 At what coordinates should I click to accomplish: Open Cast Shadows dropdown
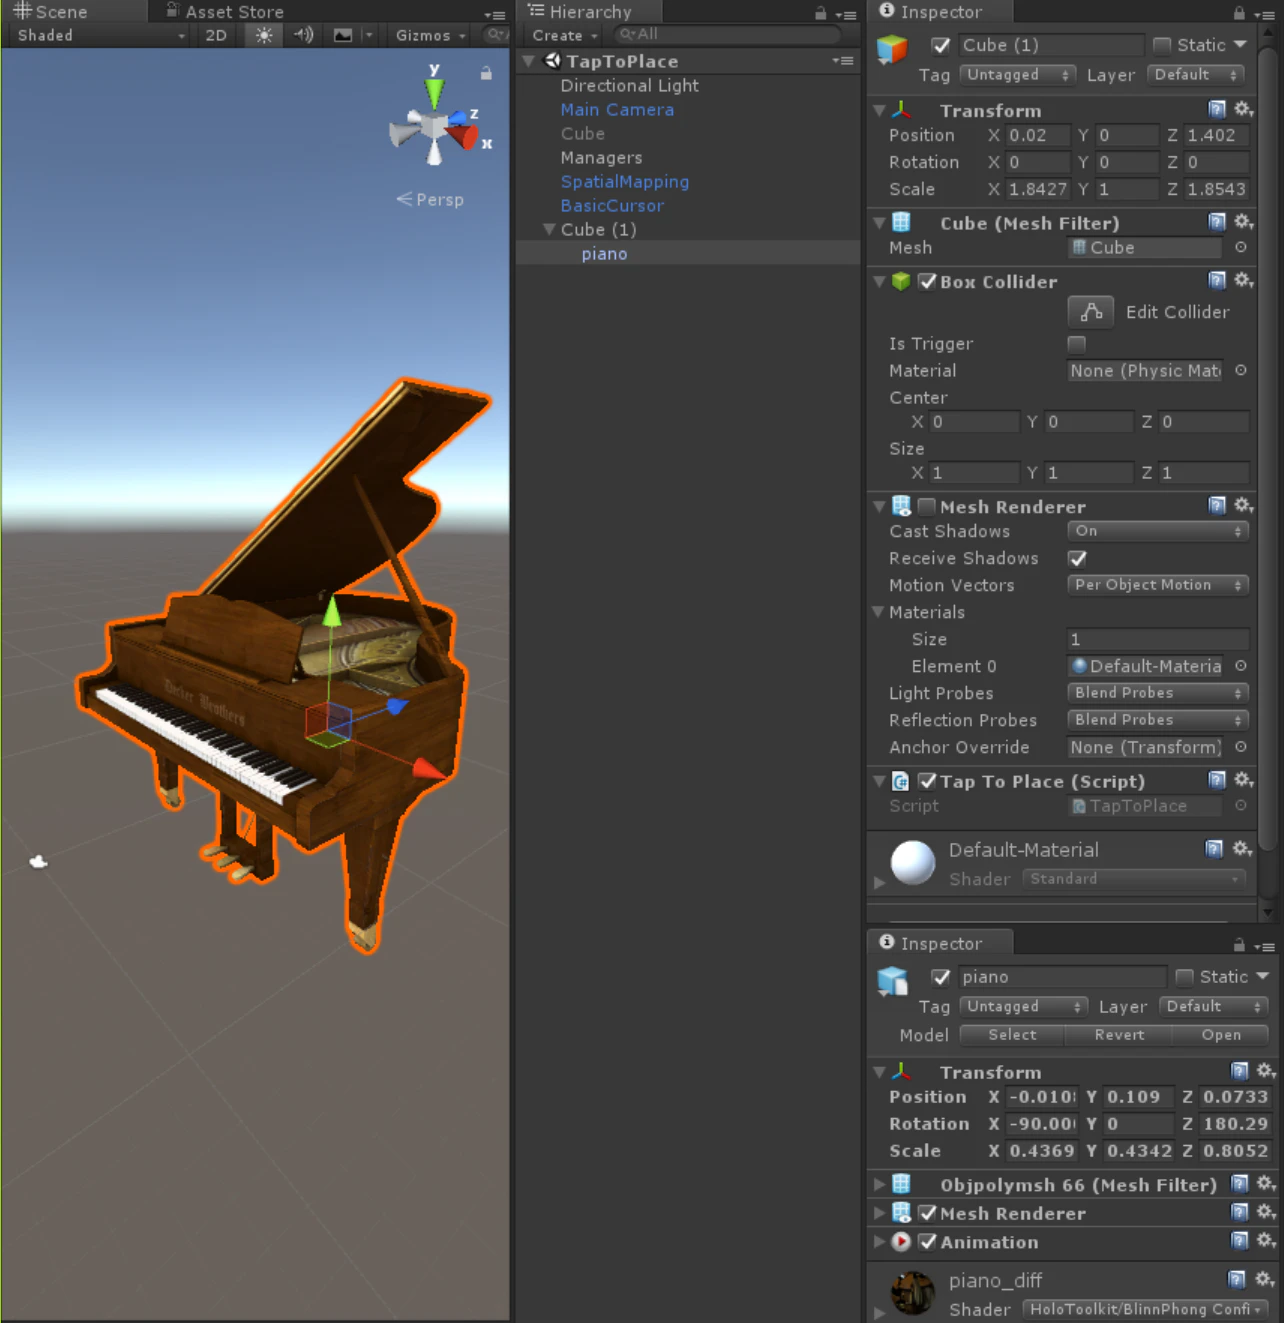1158,531
